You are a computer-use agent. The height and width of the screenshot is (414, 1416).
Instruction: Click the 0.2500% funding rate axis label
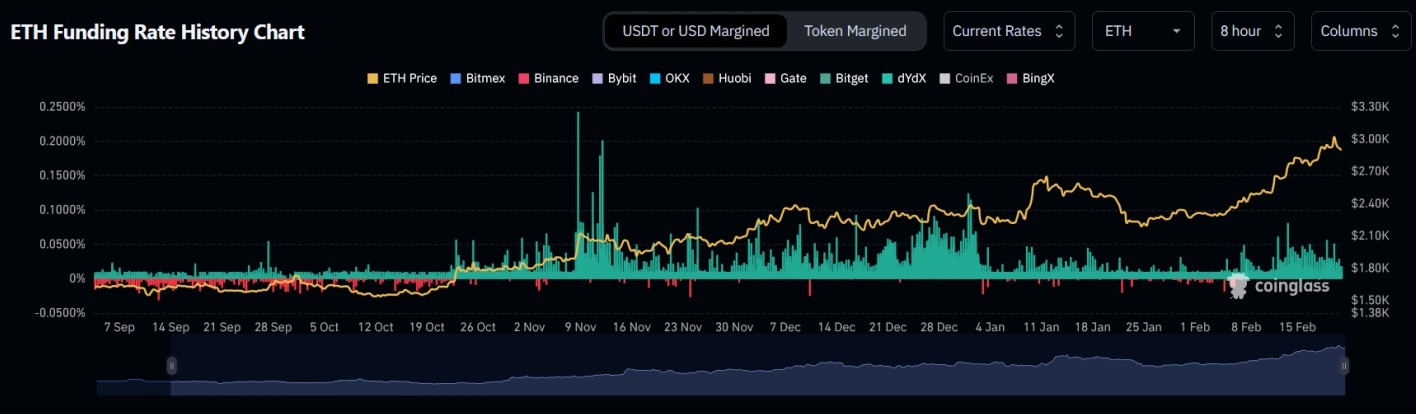[x=63, y=107]
